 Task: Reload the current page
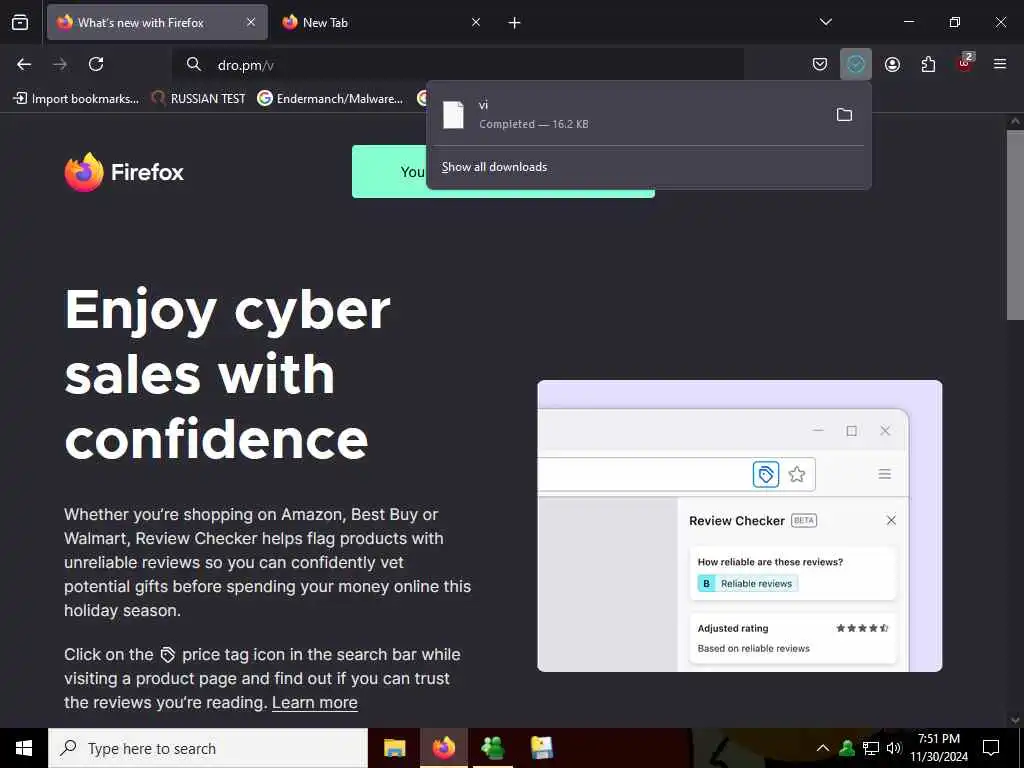96,64
